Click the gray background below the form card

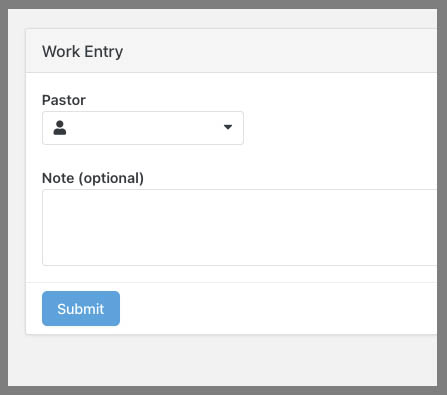click(222, 360)
